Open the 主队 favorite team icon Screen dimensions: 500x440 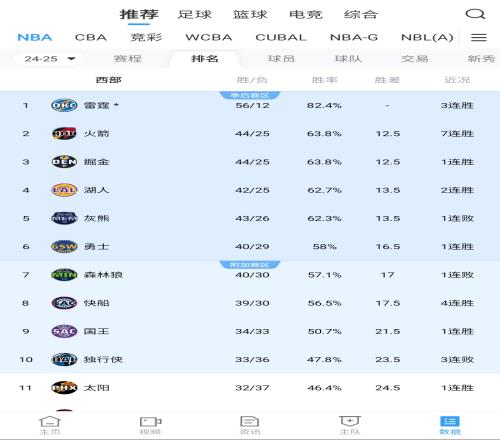coord(350,425)
